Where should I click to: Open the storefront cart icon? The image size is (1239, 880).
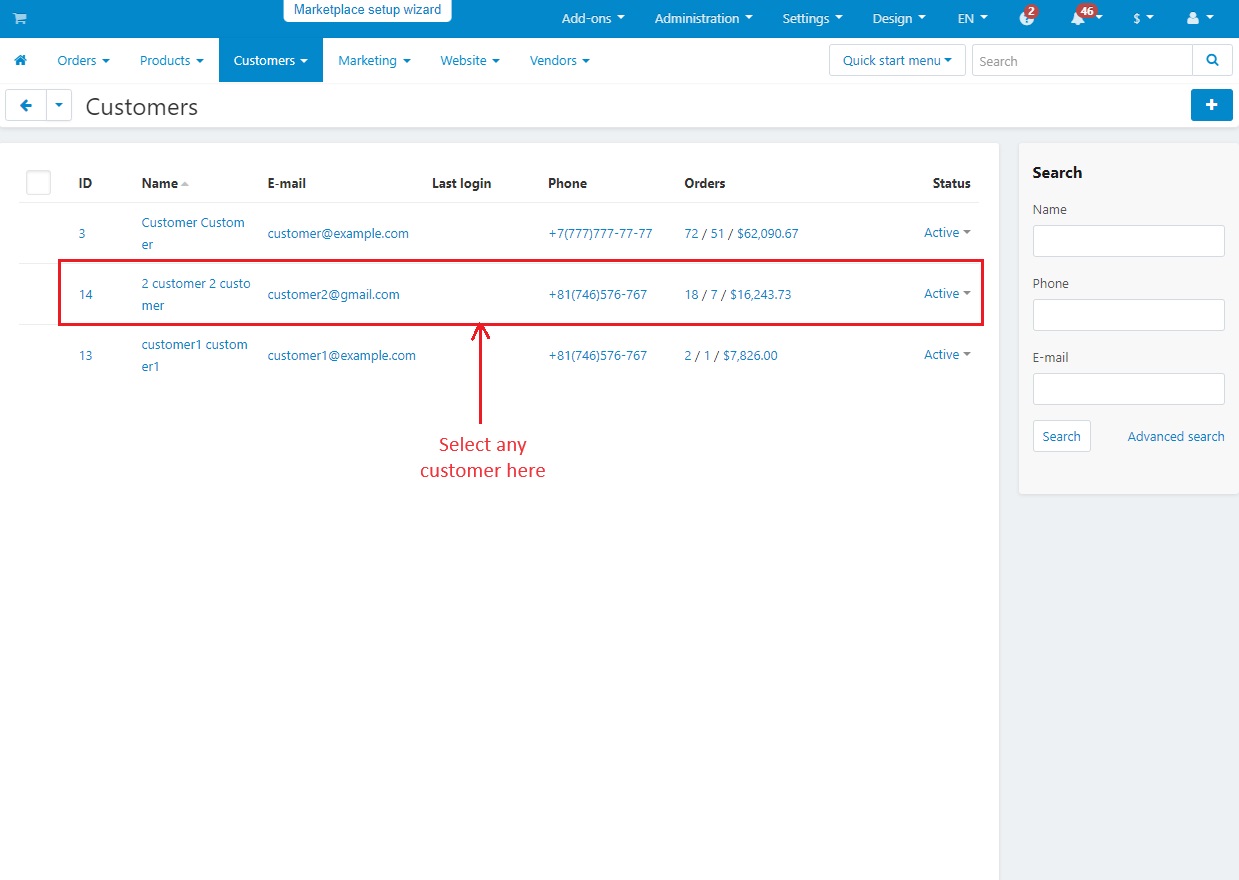[20, 19]
